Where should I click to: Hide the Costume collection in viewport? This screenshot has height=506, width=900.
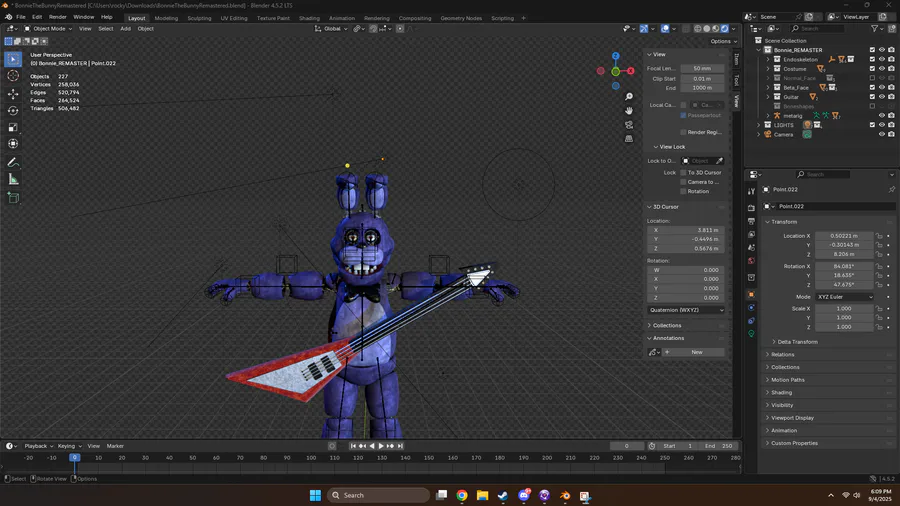click(882, 69)
